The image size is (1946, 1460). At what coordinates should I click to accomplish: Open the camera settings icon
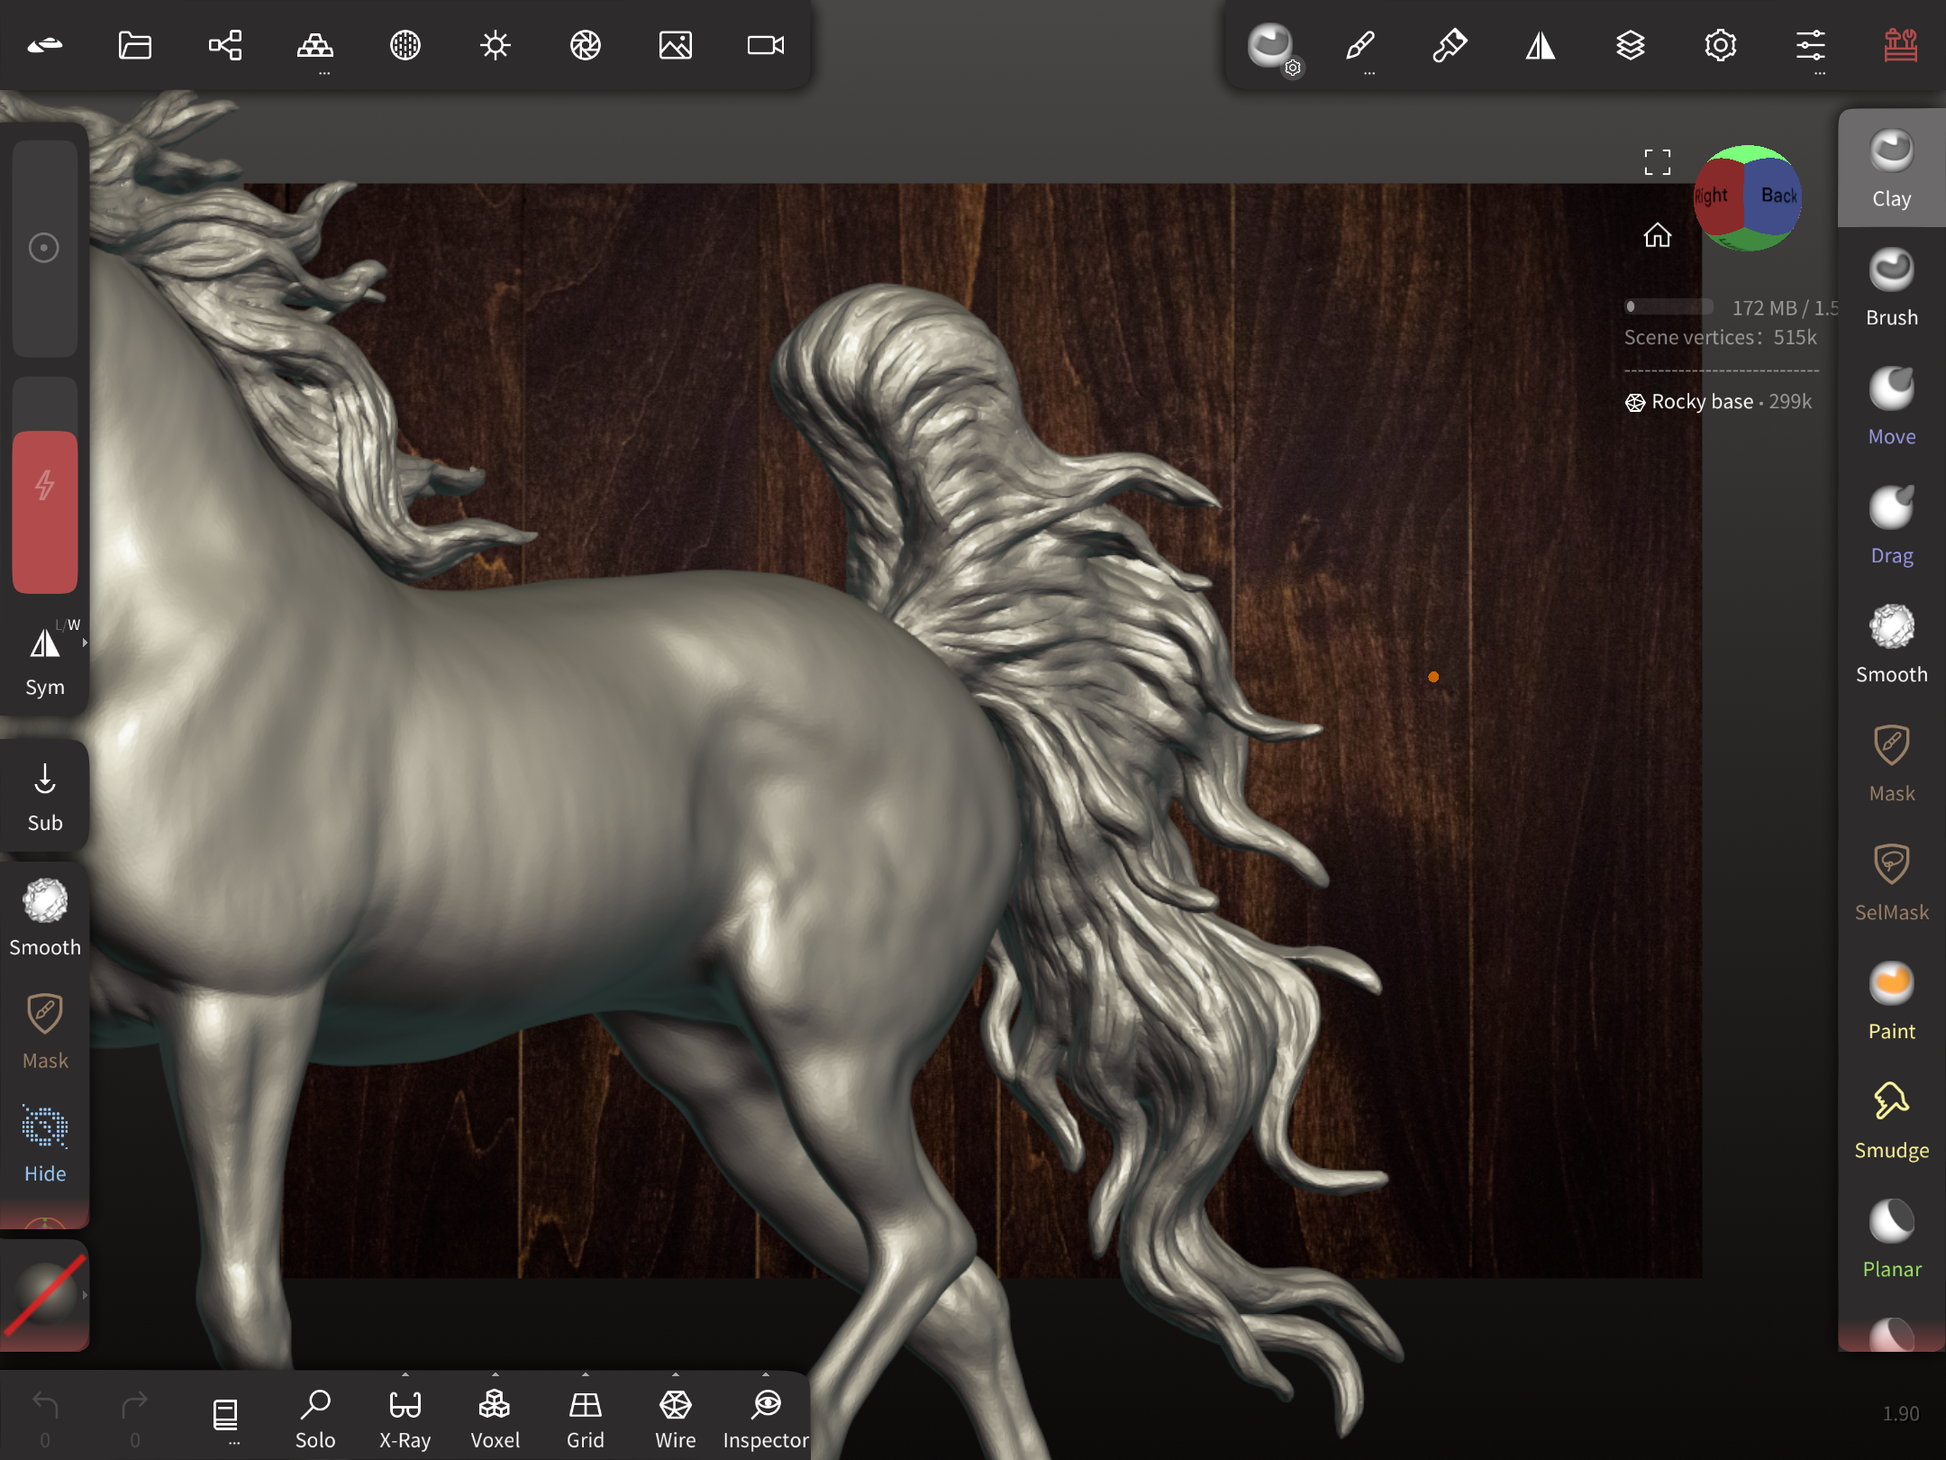click(765, 45)
